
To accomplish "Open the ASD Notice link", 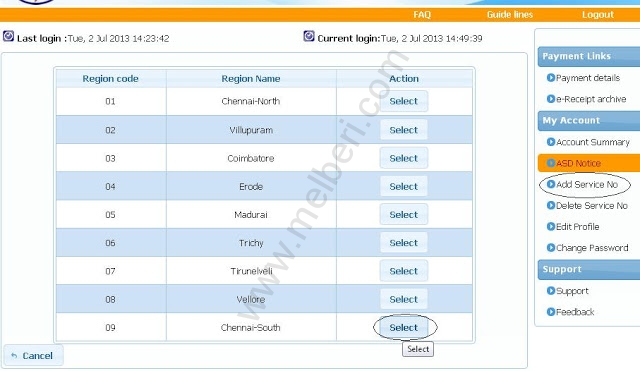I will (x=578, y=163).
